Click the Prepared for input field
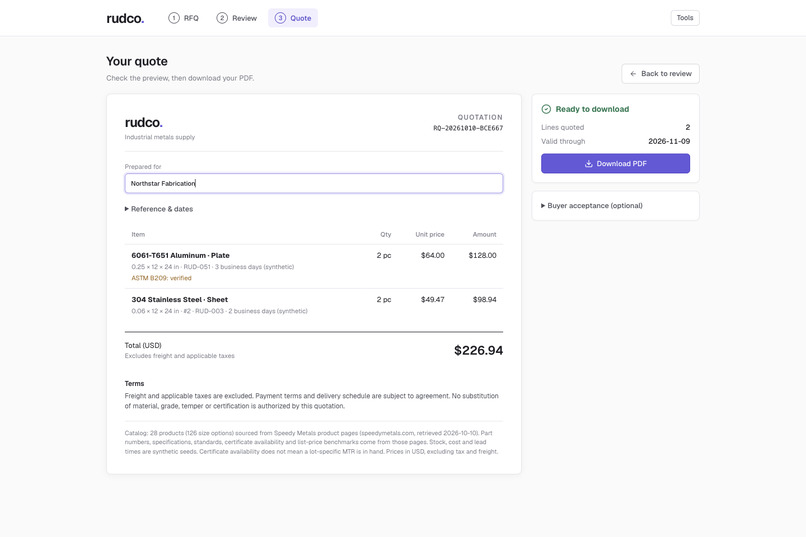This screenshot has width=806, height=537. point(314,183)
